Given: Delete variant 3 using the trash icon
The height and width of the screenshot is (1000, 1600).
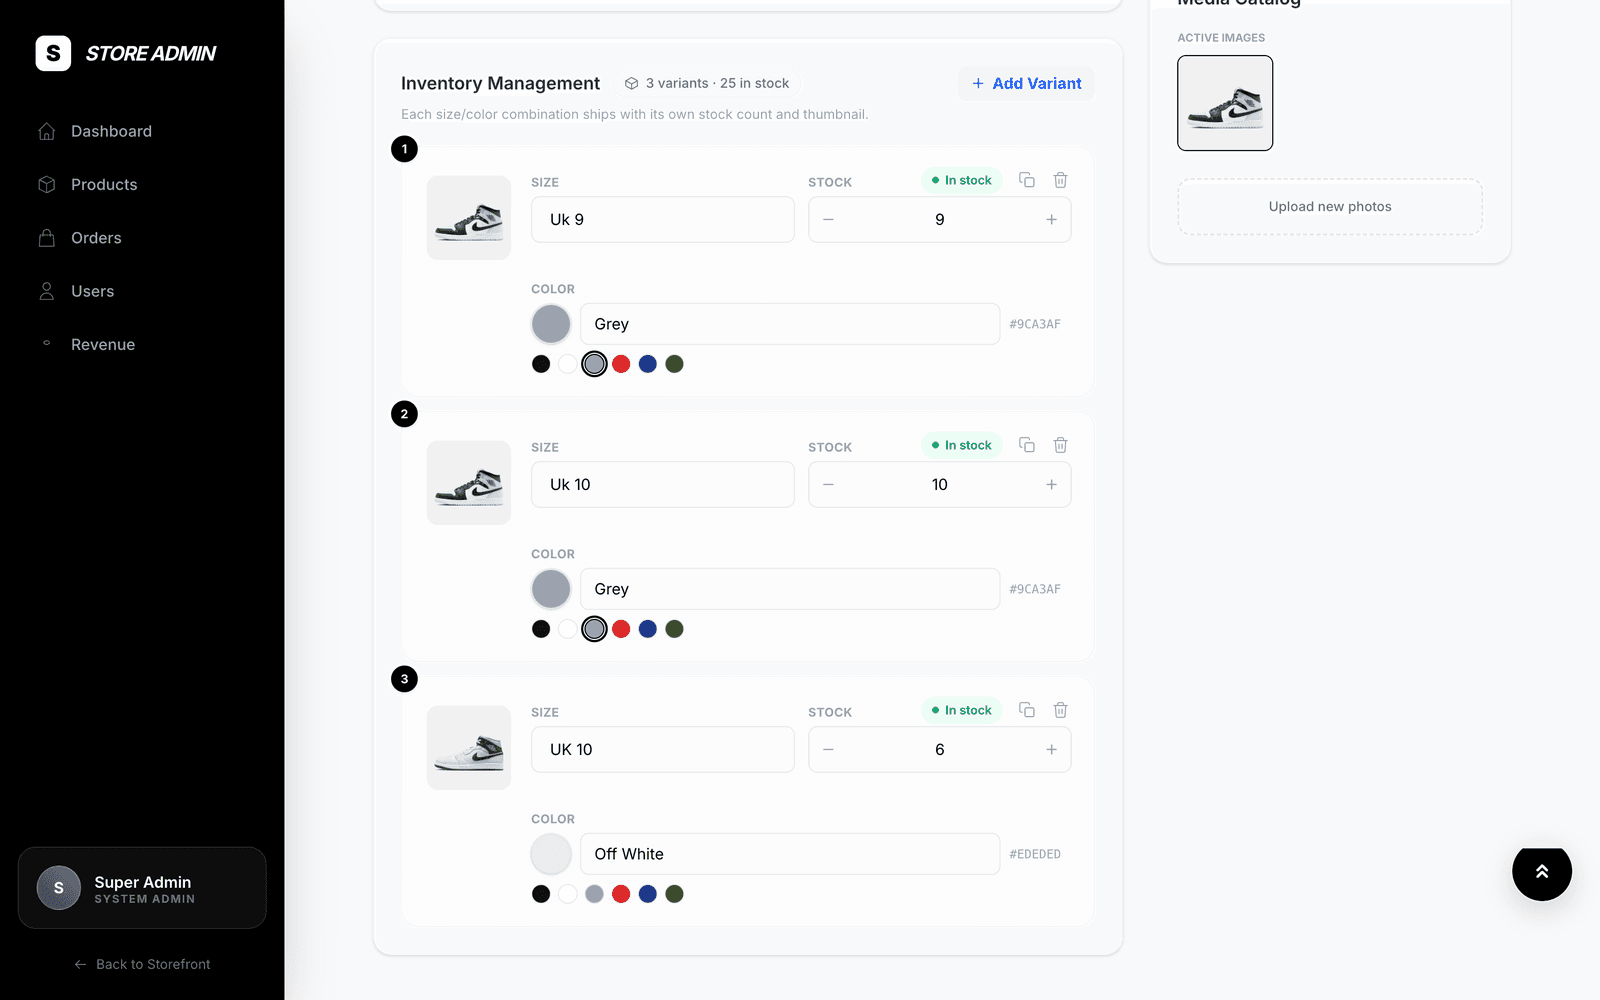Looking at the screenshot, I should coord(1061,710).
